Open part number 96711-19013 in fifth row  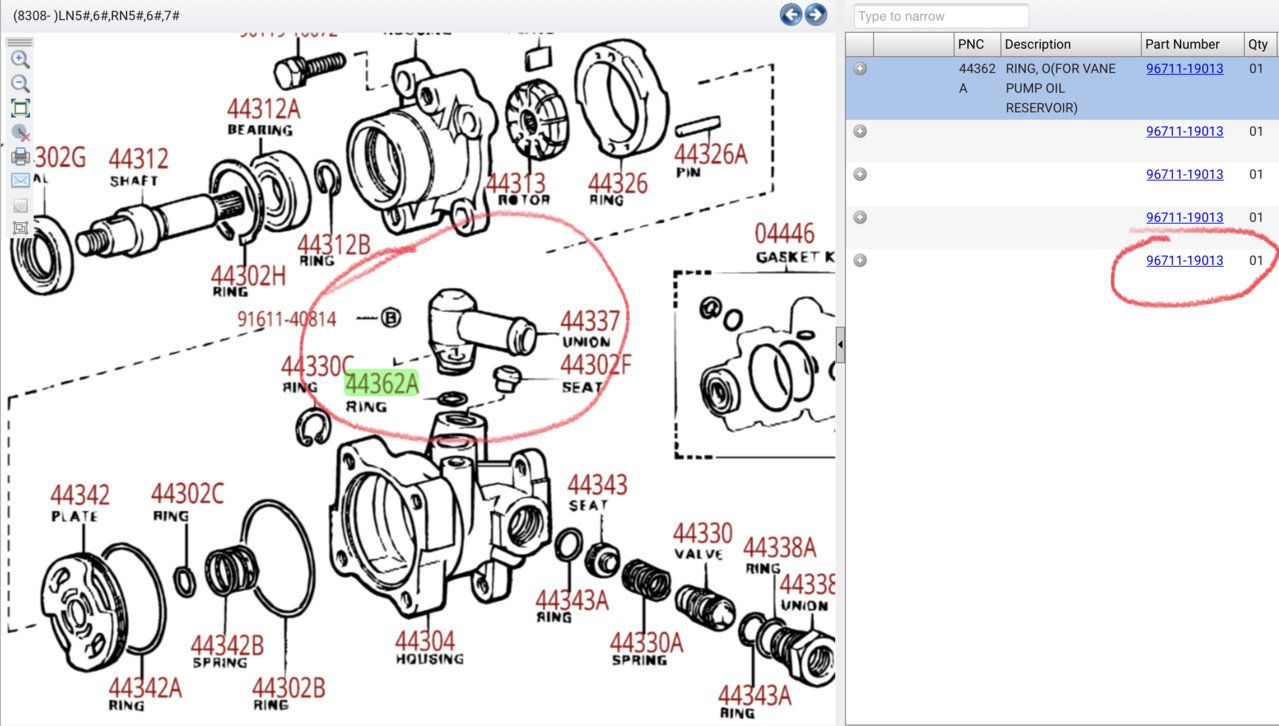1184,260
